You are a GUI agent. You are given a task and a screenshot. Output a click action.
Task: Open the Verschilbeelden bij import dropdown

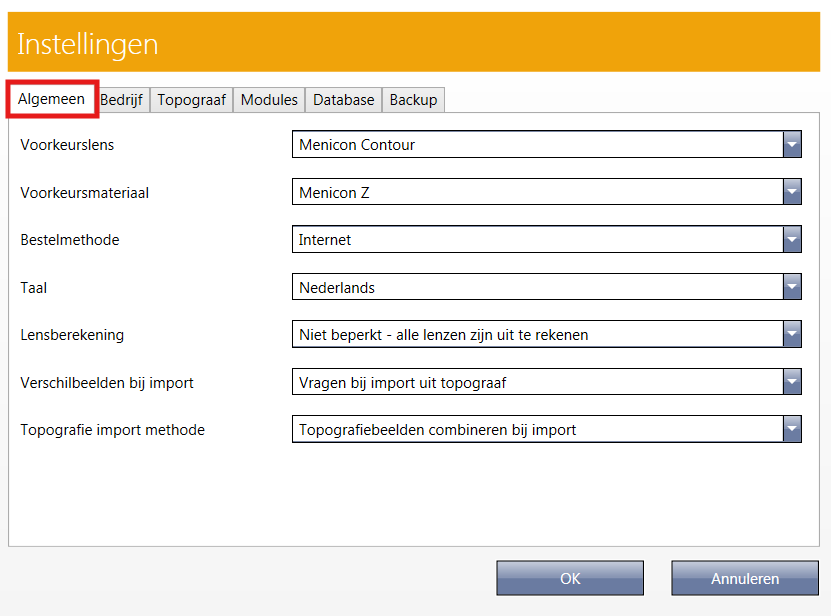click(x=792, y=382)
